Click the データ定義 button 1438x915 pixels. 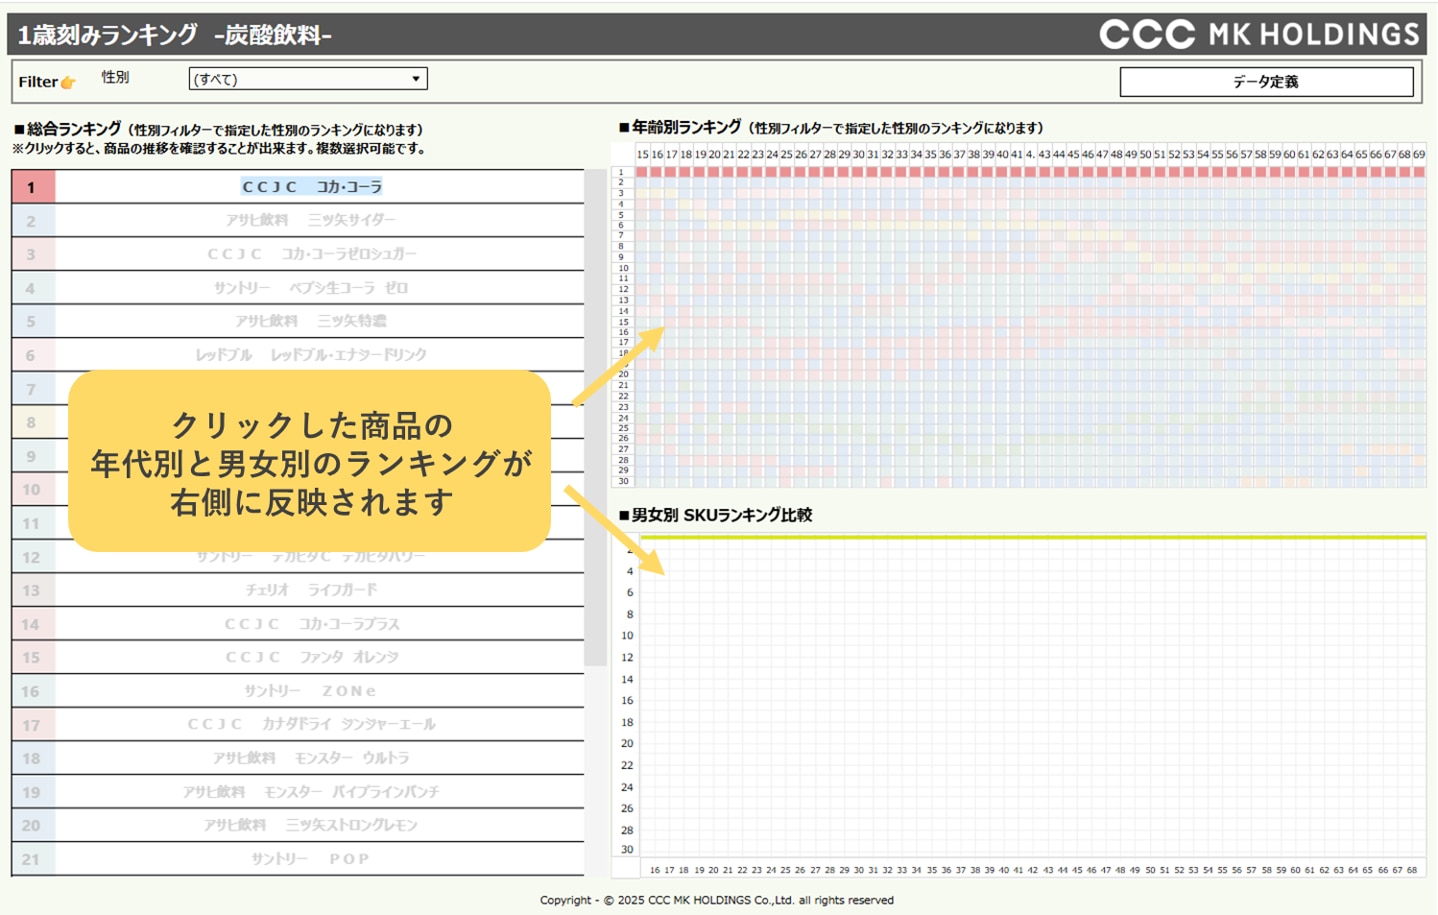pos(1266,82)
